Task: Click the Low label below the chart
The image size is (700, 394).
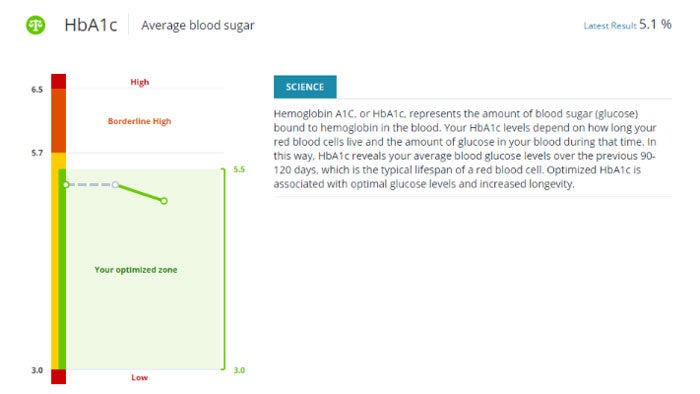Action: [x=139, y=377]
